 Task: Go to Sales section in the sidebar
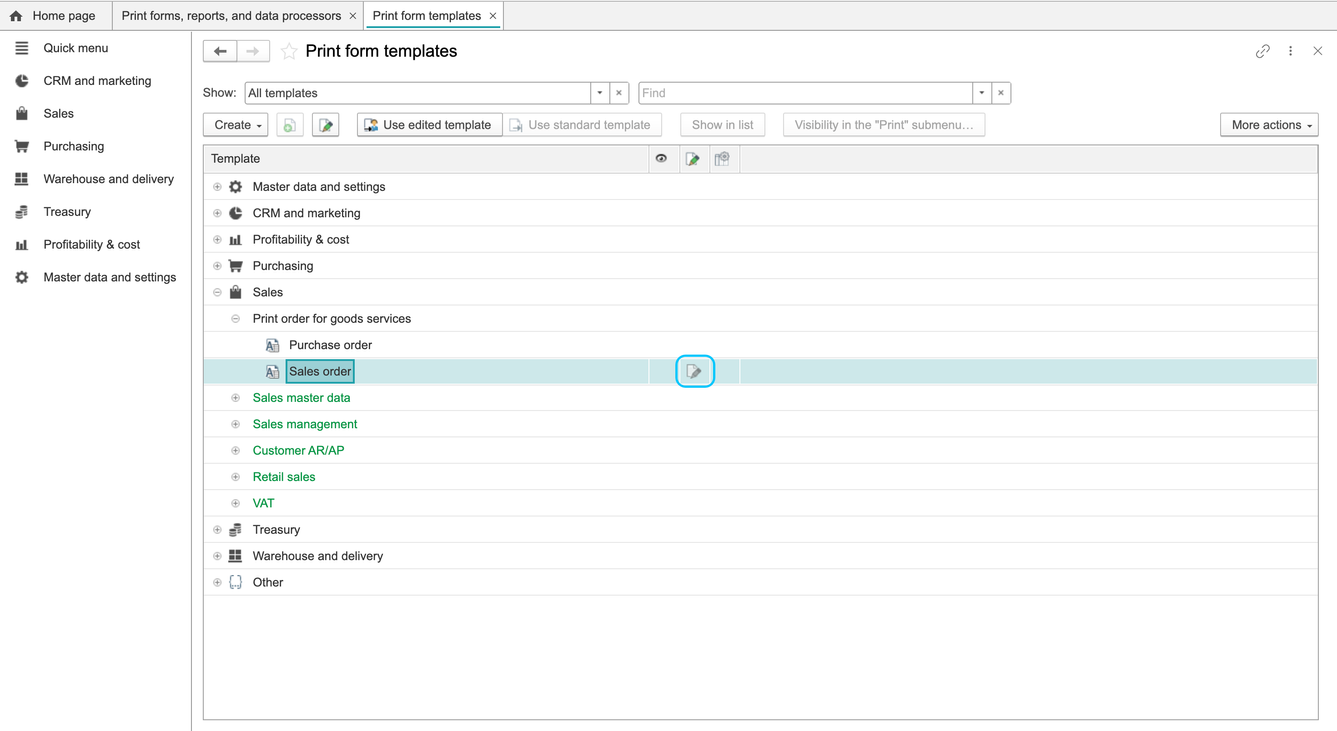tap(58, 114)
